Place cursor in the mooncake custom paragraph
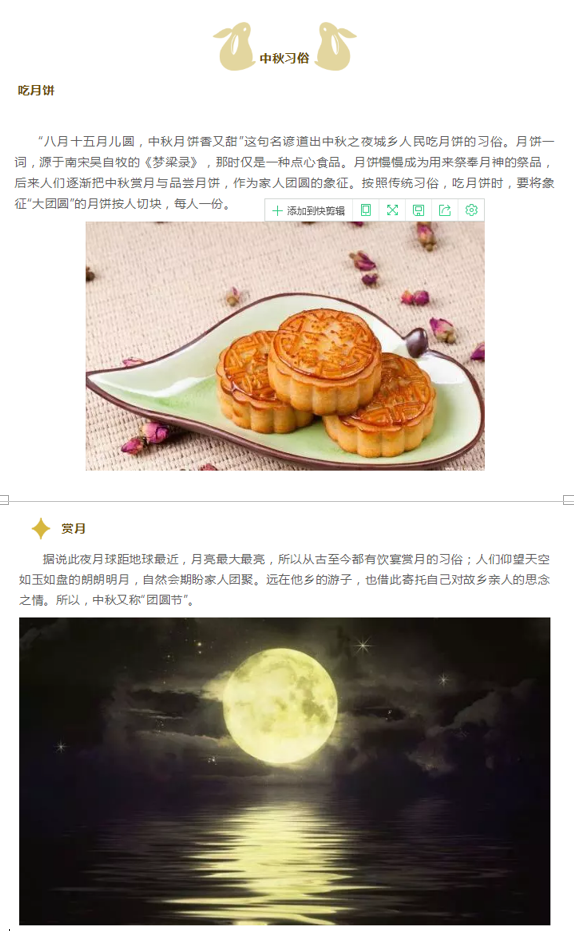 point(284,173)
